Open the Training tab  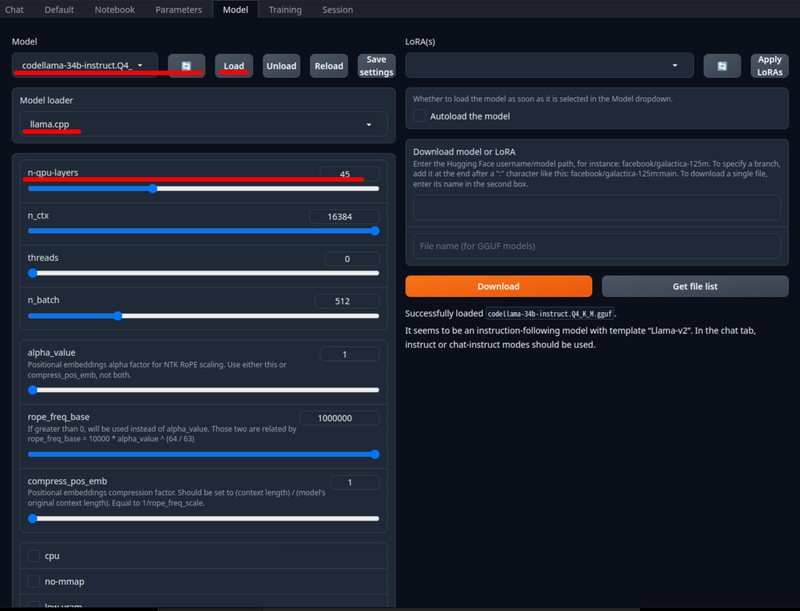tap(285, 10)
